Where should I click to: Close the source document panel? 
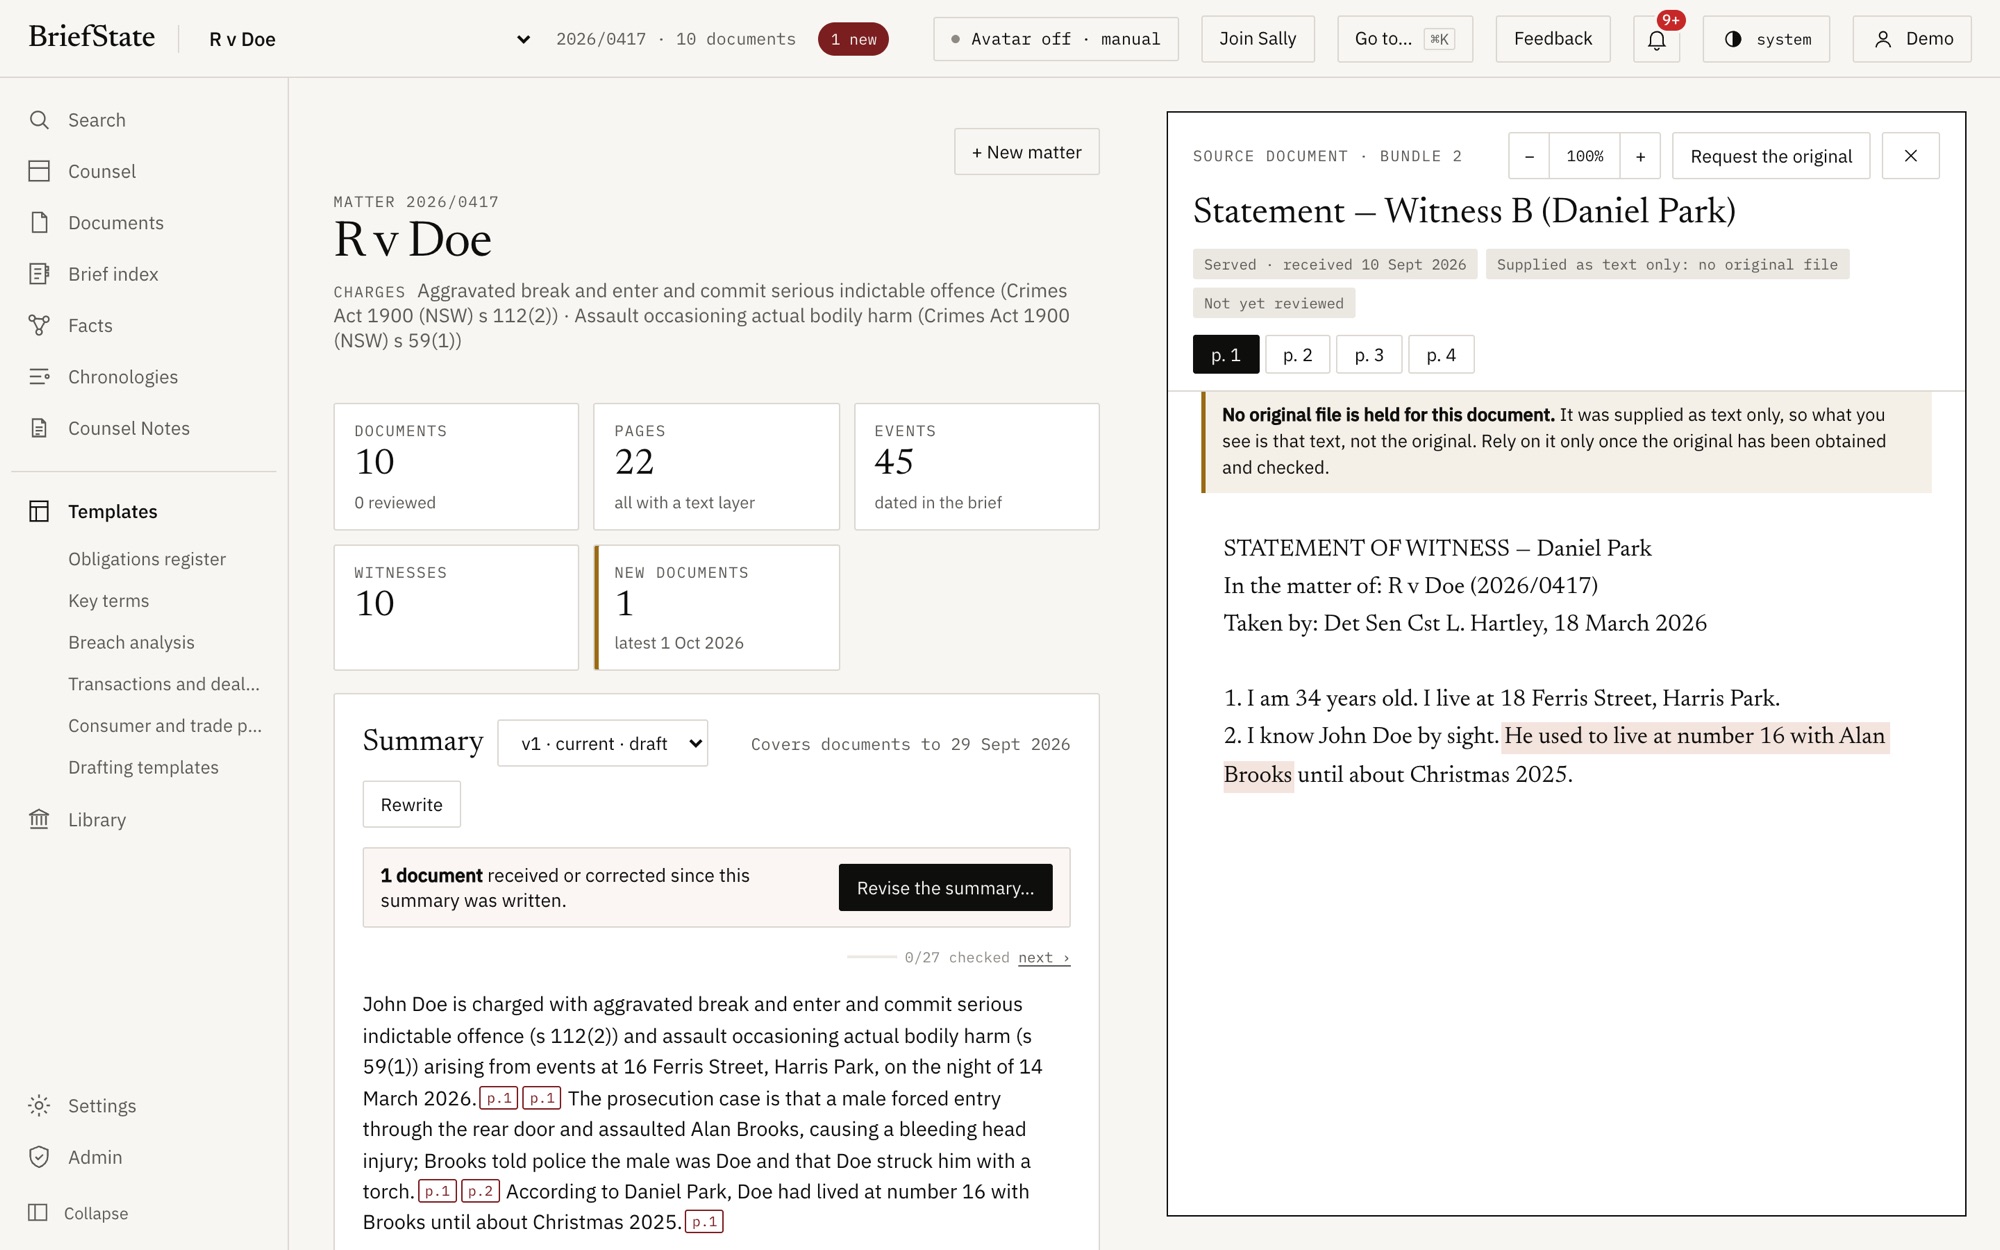tap(1910, 156)
